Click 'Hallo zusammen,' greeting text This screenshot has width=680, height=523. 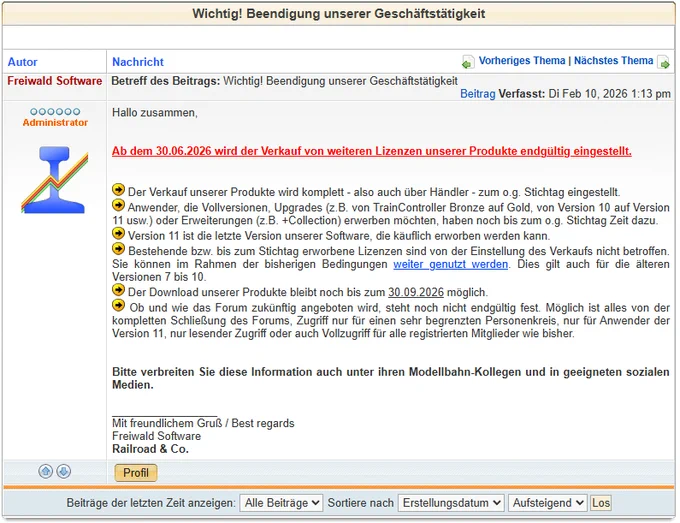click(155, 113)
